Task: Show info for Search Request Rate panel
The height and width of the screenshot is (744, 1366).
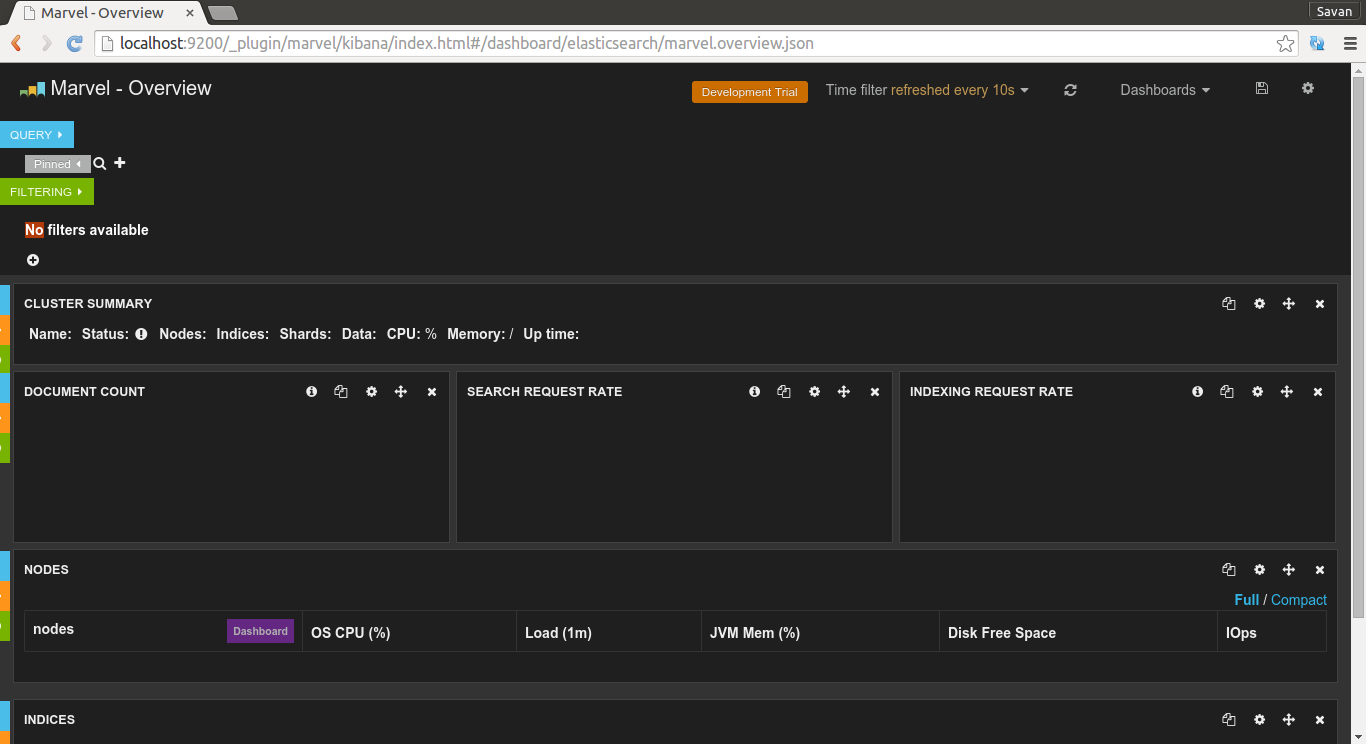Action: tap(755, 392)
